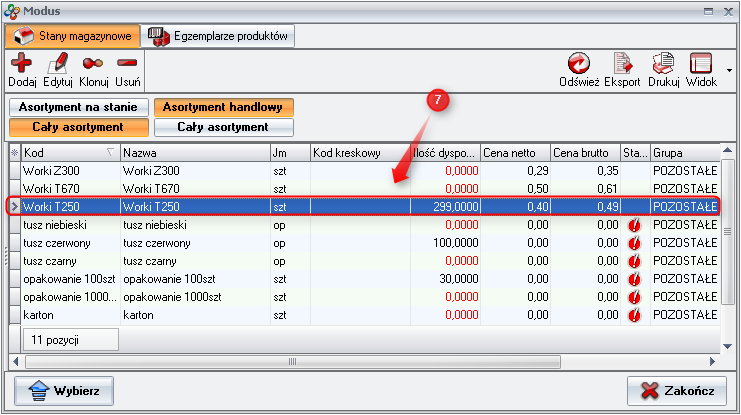Click the Eksport document icon
The width and height of the screenshot is (741, 415).
(624, 64)
